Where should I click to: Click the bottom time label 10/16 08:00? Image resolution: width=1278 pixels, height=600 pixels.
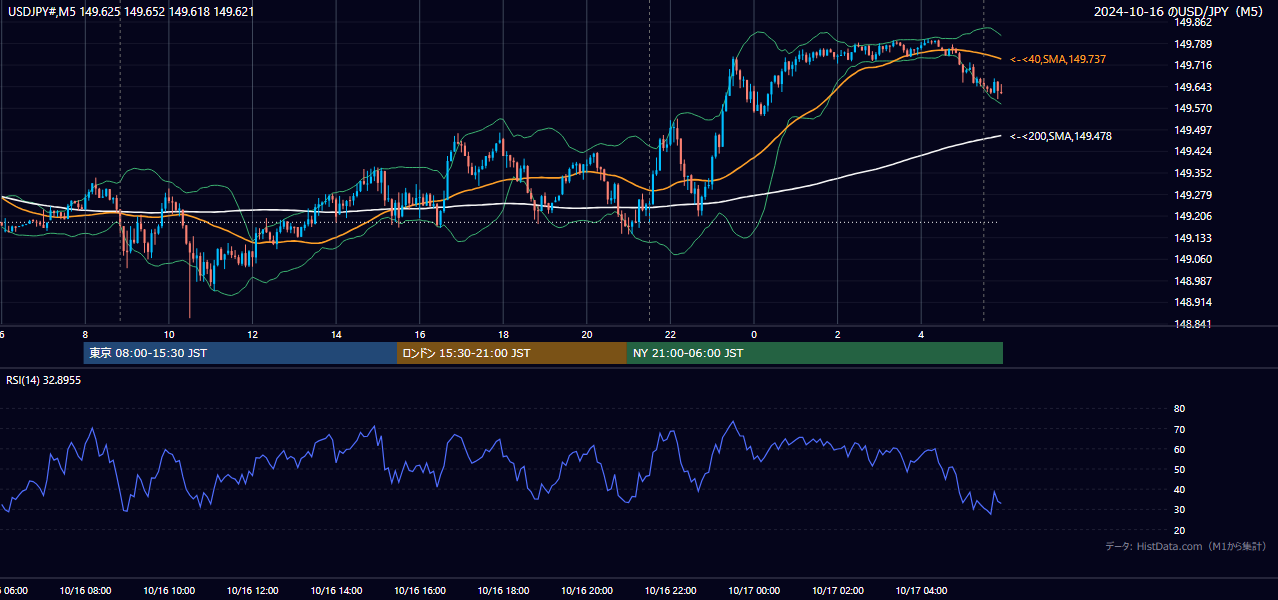click(x=85, y=591)
